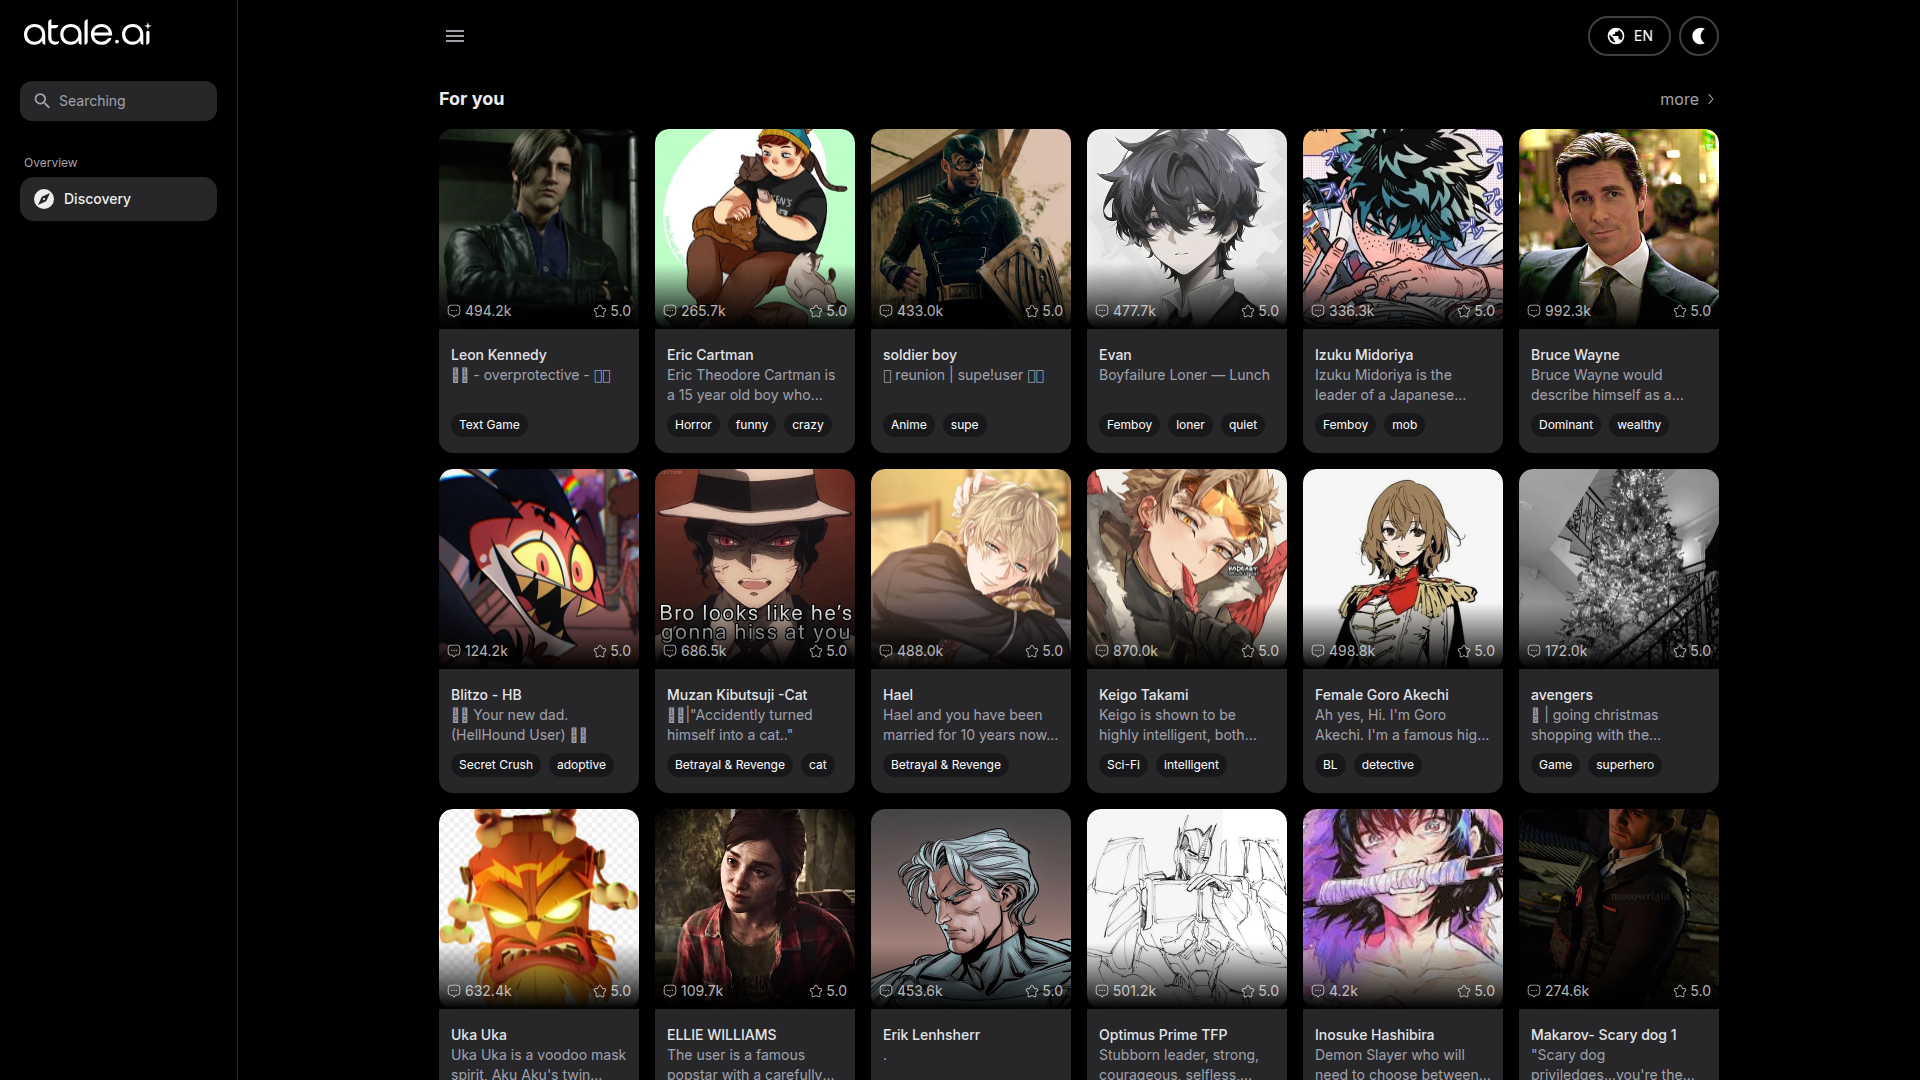Click chat count icon on Bruce Wayne card
The image size is (1920, 1080).
(1534, 311)
